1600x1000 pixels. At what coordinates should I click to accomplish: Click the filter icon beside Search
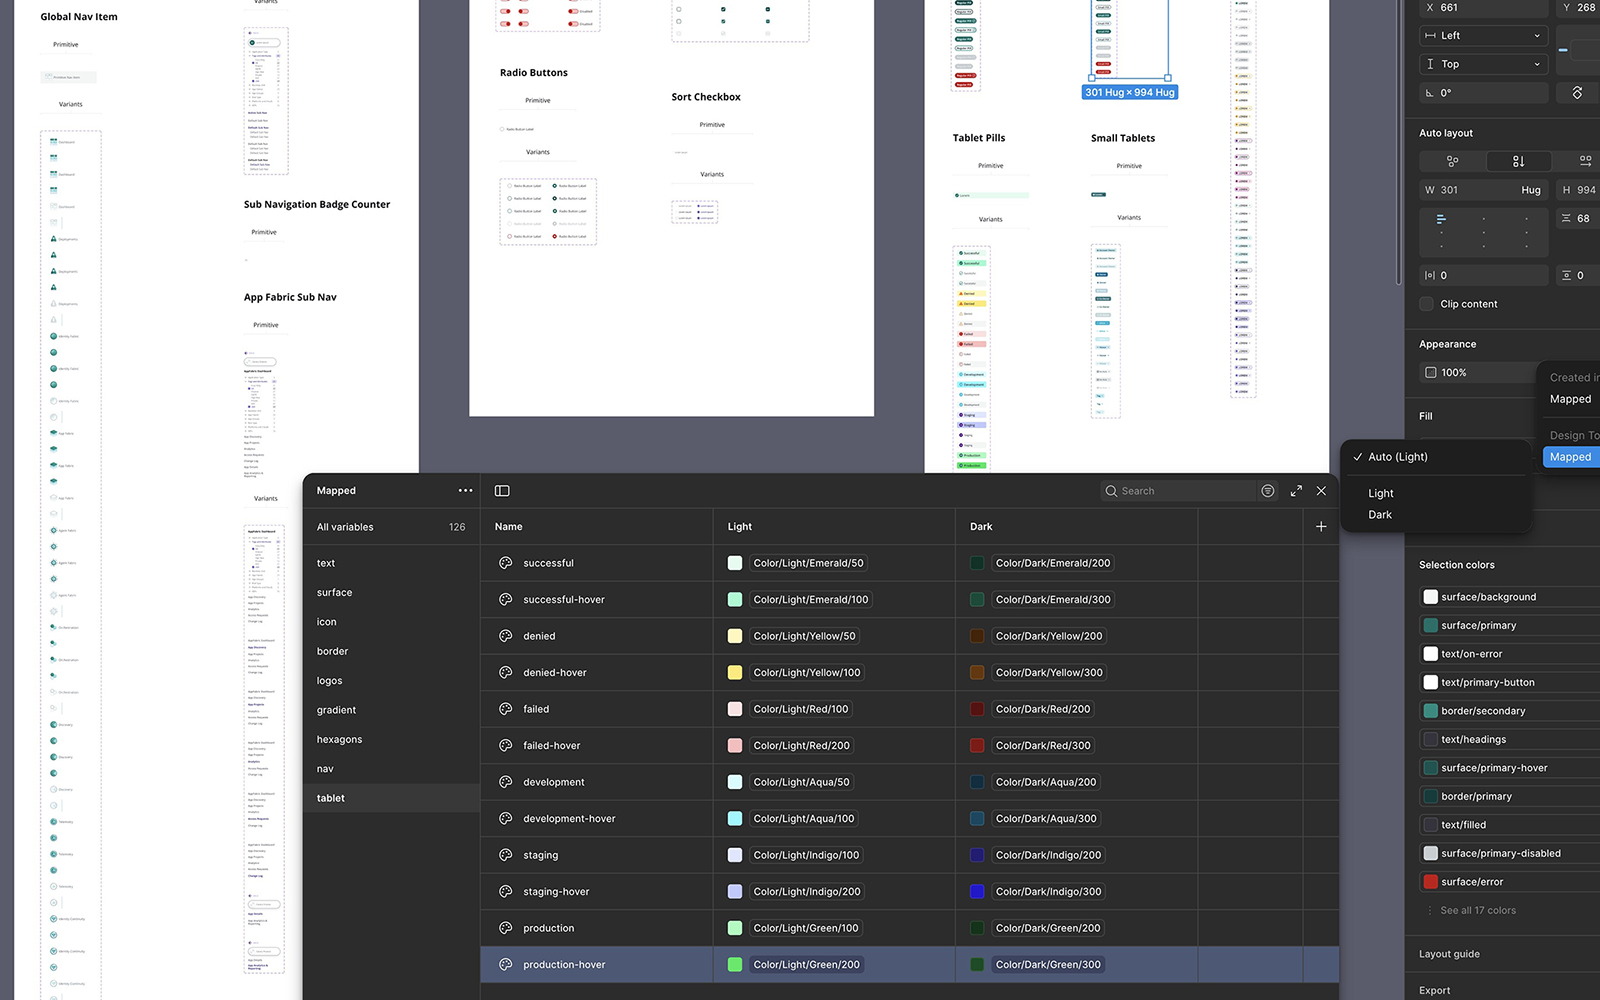(1268, 491)
